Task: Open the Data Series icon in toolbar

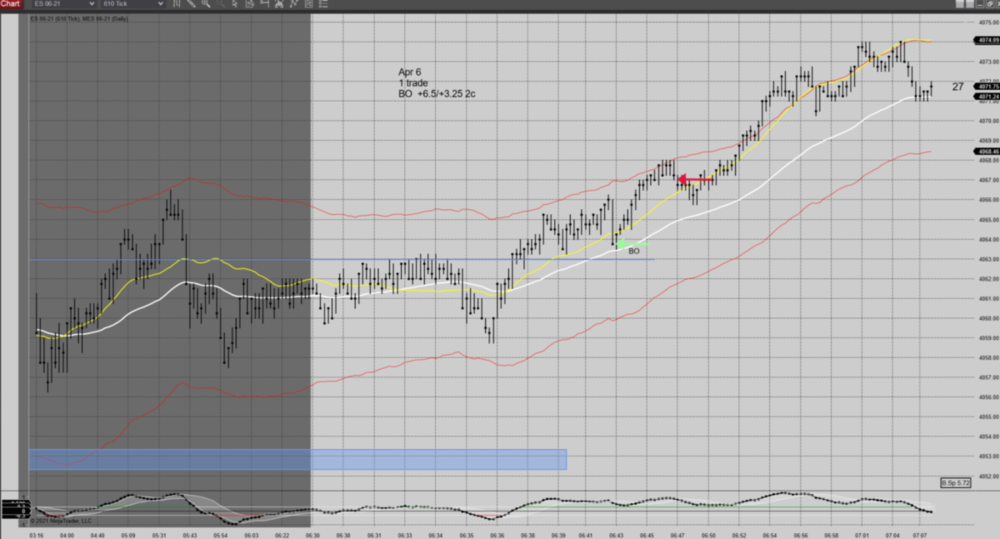Action: point(249,4)
